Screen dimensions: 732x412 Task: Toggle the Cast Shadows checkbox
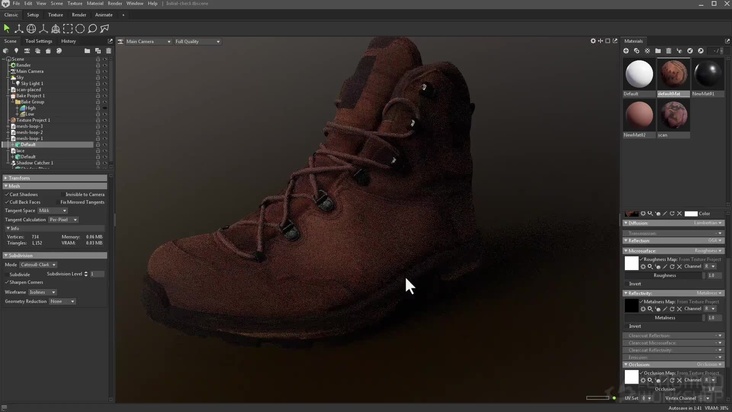coord(7,194)
